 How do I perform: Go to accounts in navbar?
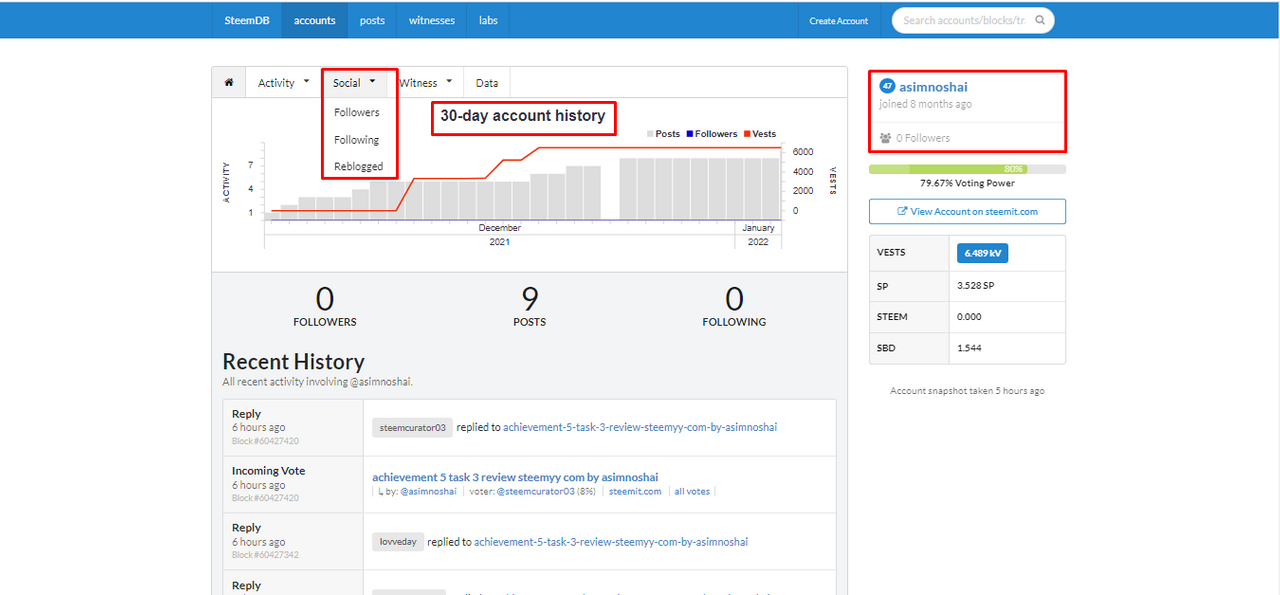pos(315,20)
